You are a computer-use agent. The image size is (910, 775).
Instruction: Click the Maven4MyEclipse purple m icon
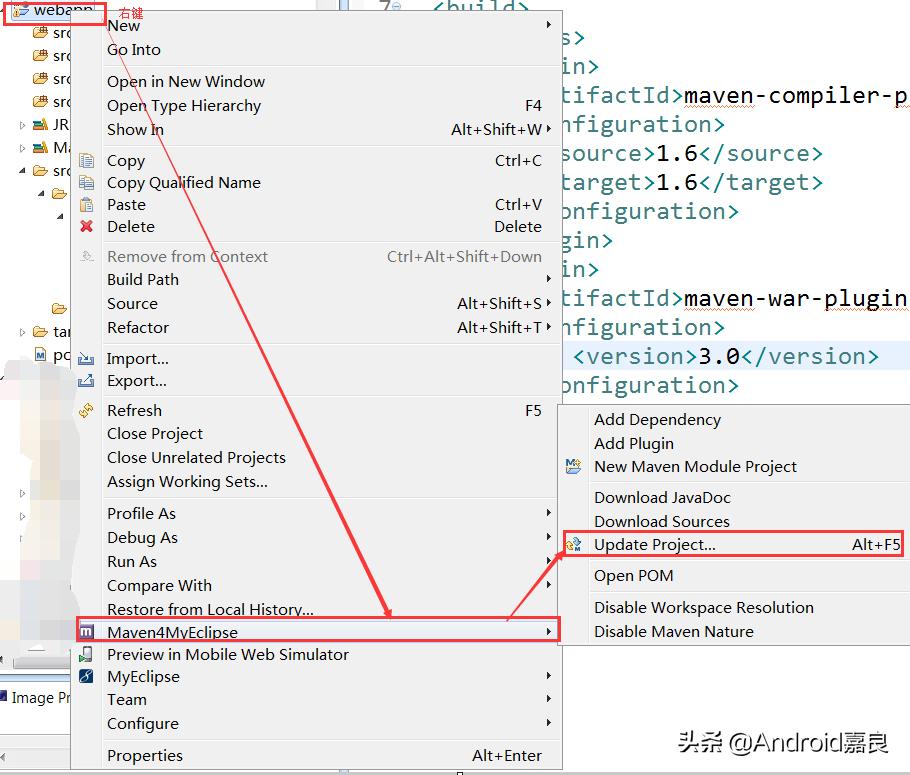point(86,631)
